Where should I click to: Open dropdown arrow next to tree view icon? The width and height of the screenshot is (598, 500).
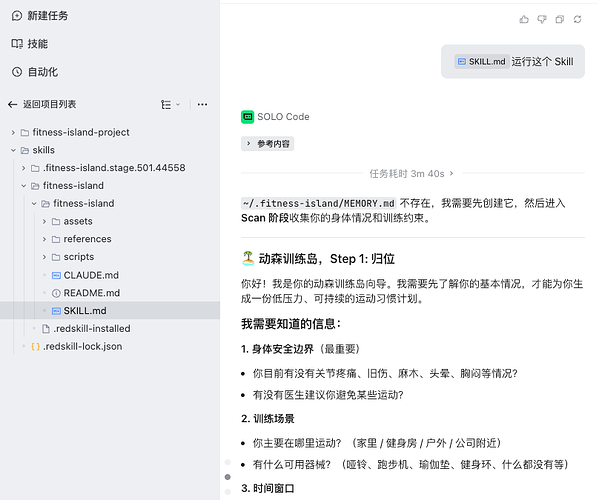click(x=178, y=105)
